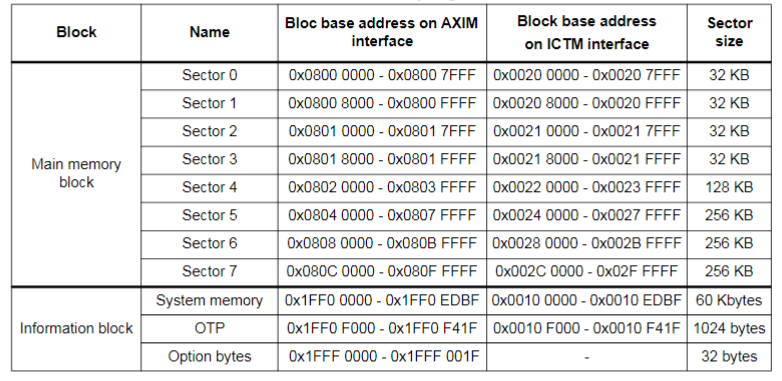Click the 1024 bytes size cell
The image size is (782, 381).
729,328
